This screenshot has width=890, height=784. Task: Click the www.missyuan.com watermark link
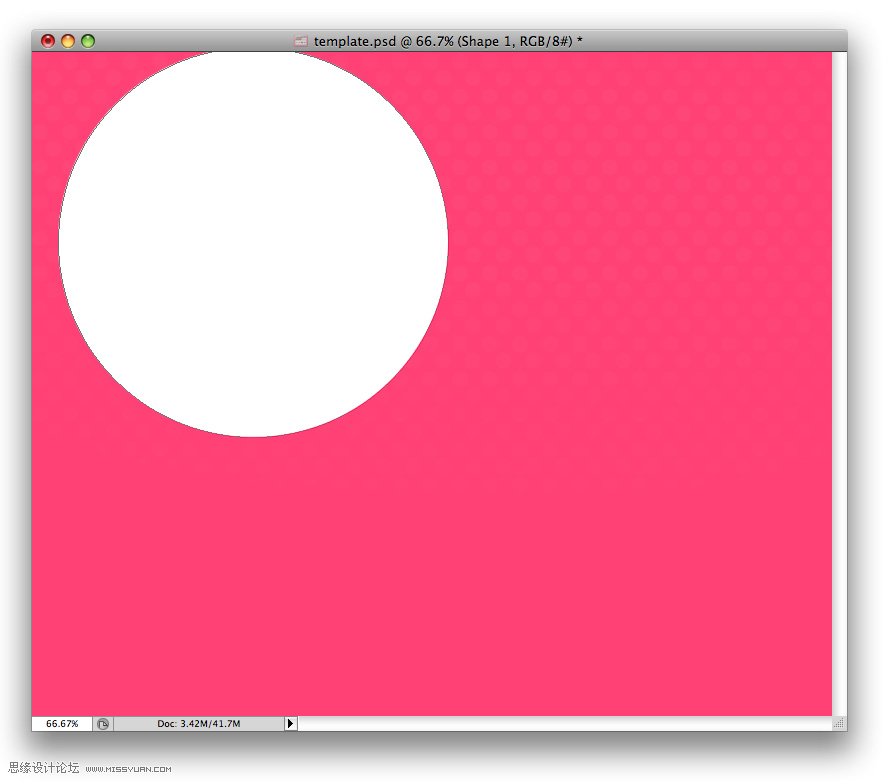point(128,770)
